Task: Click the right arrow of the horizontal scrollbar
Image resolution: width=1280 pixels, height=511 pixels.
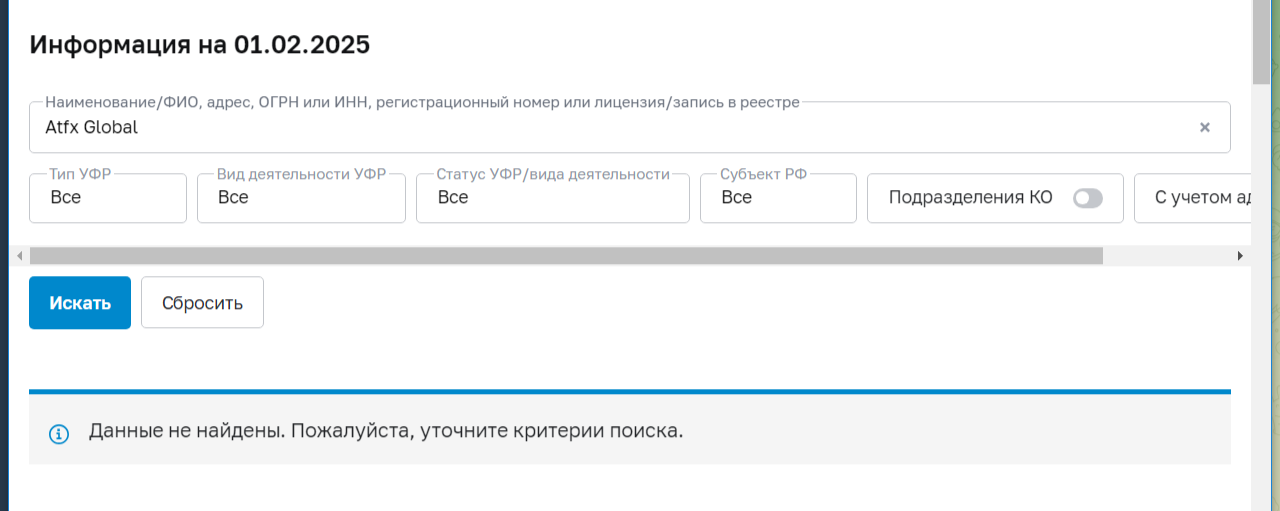Action: [x=1240, y=256]
